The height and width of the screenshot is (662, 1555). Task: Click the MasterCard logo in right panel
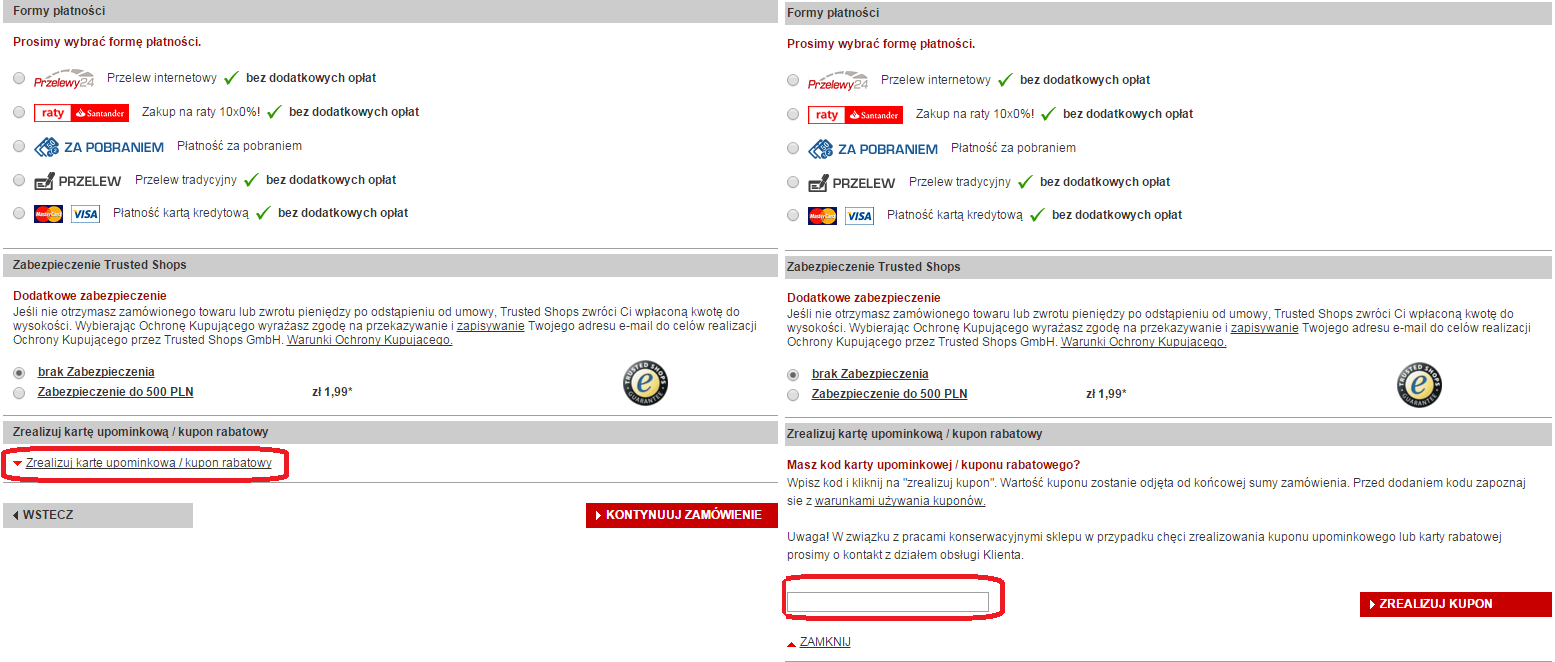(x=823, y=215)
